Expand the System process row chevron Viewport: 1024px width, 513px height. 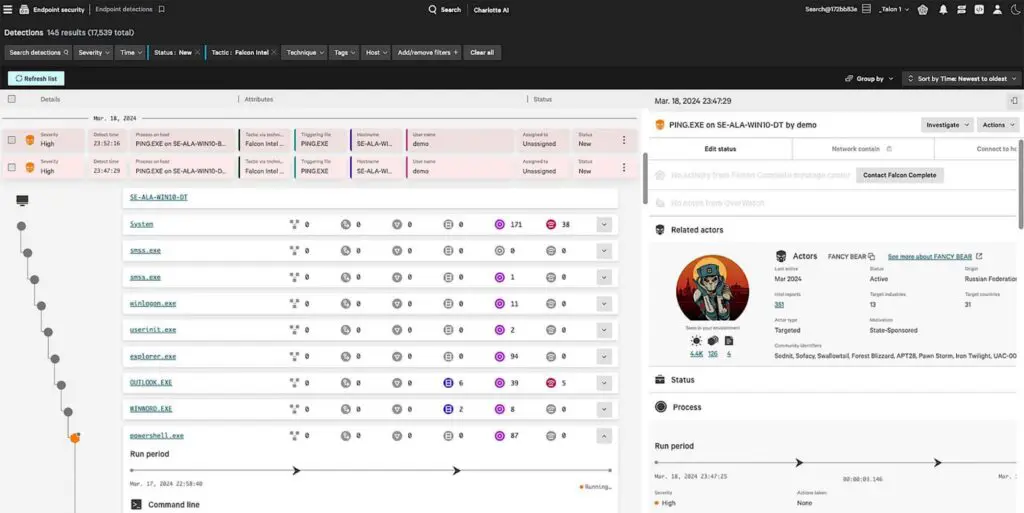point(603,225)
